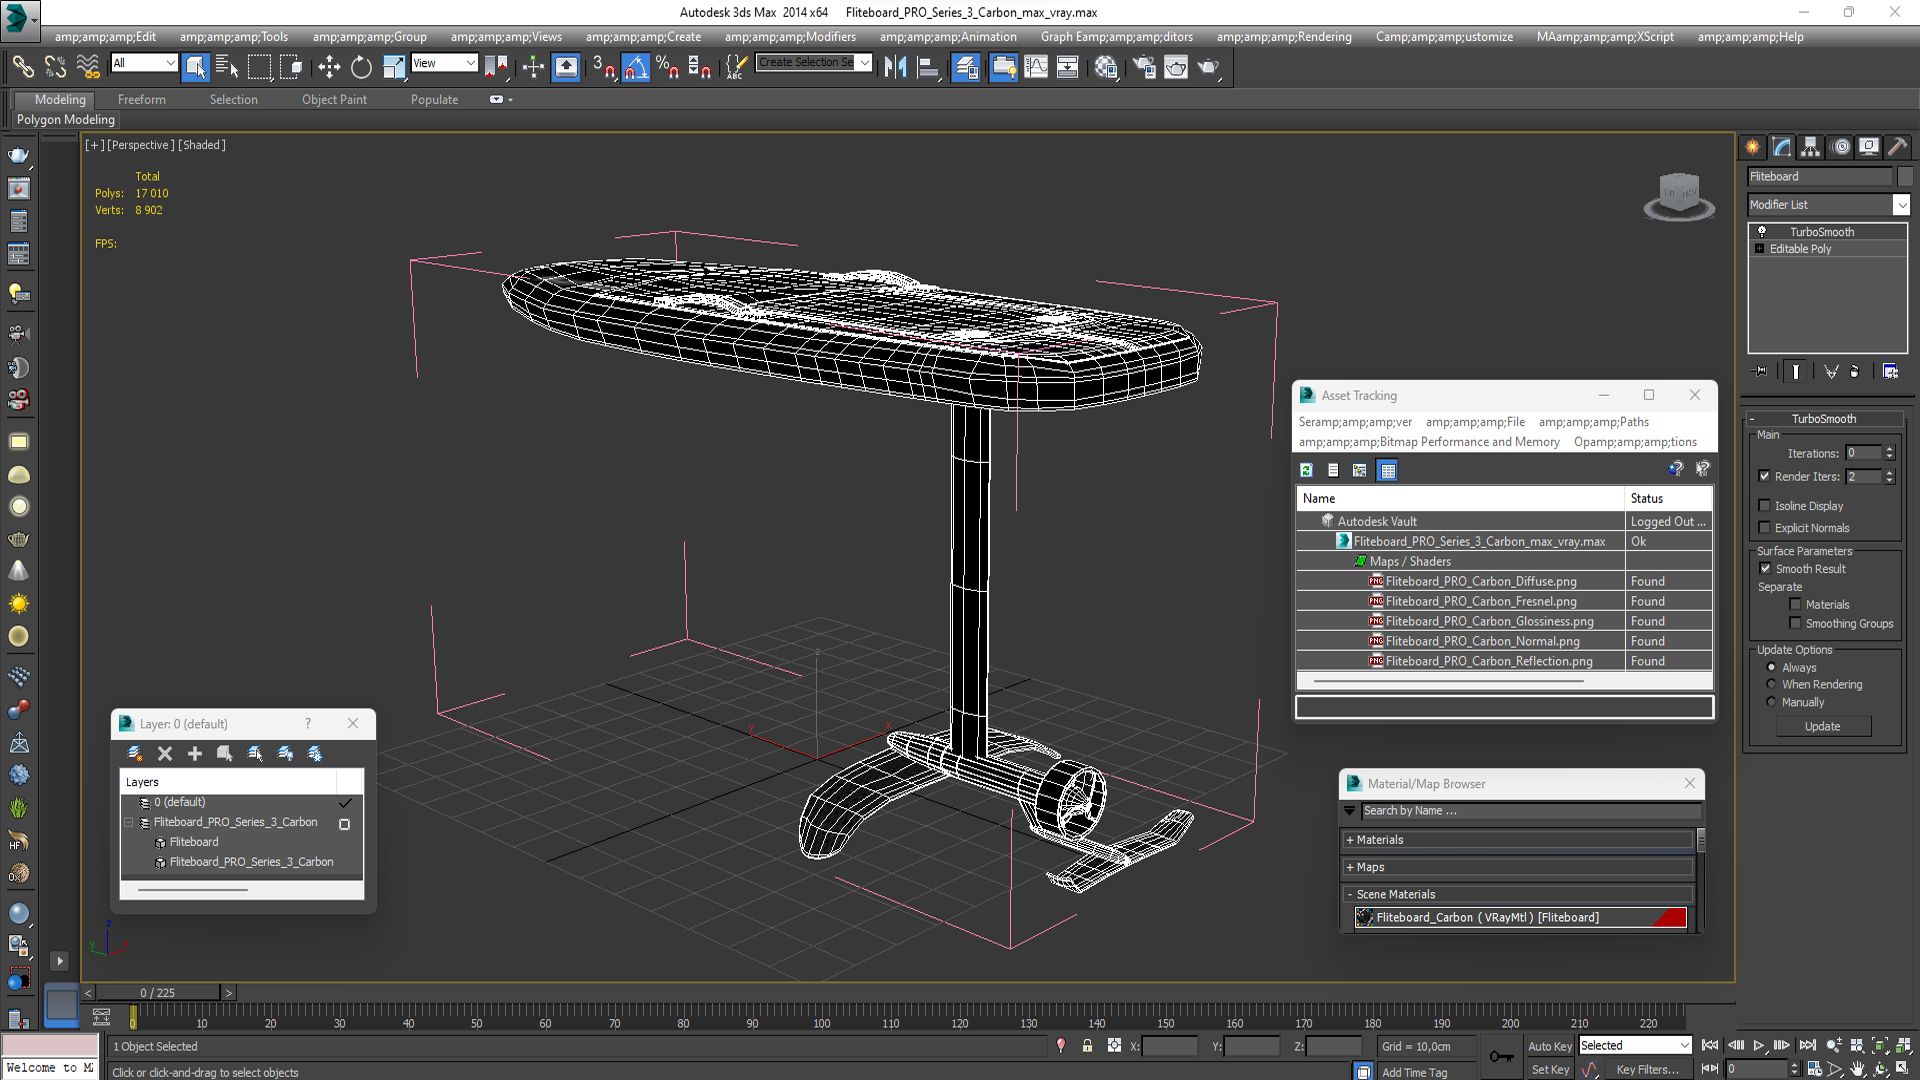Toggle the Angle Snap icon

coord(636,67)
